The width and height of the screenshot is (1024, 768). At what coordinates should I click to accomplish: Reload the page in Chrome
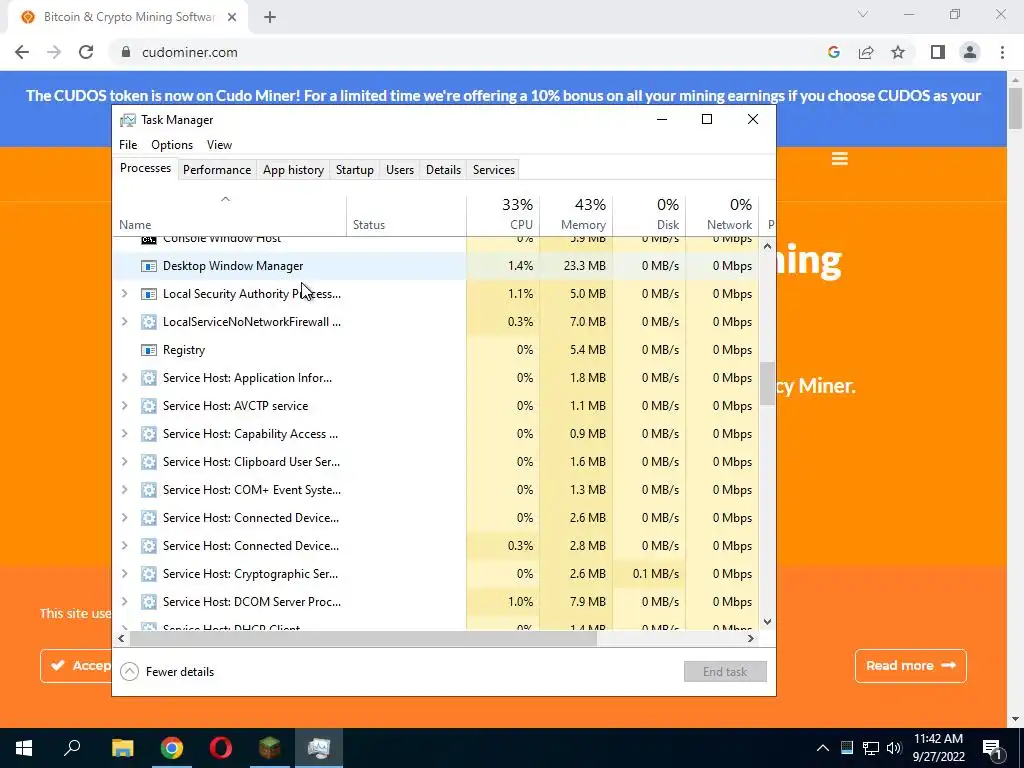(86, 52)
